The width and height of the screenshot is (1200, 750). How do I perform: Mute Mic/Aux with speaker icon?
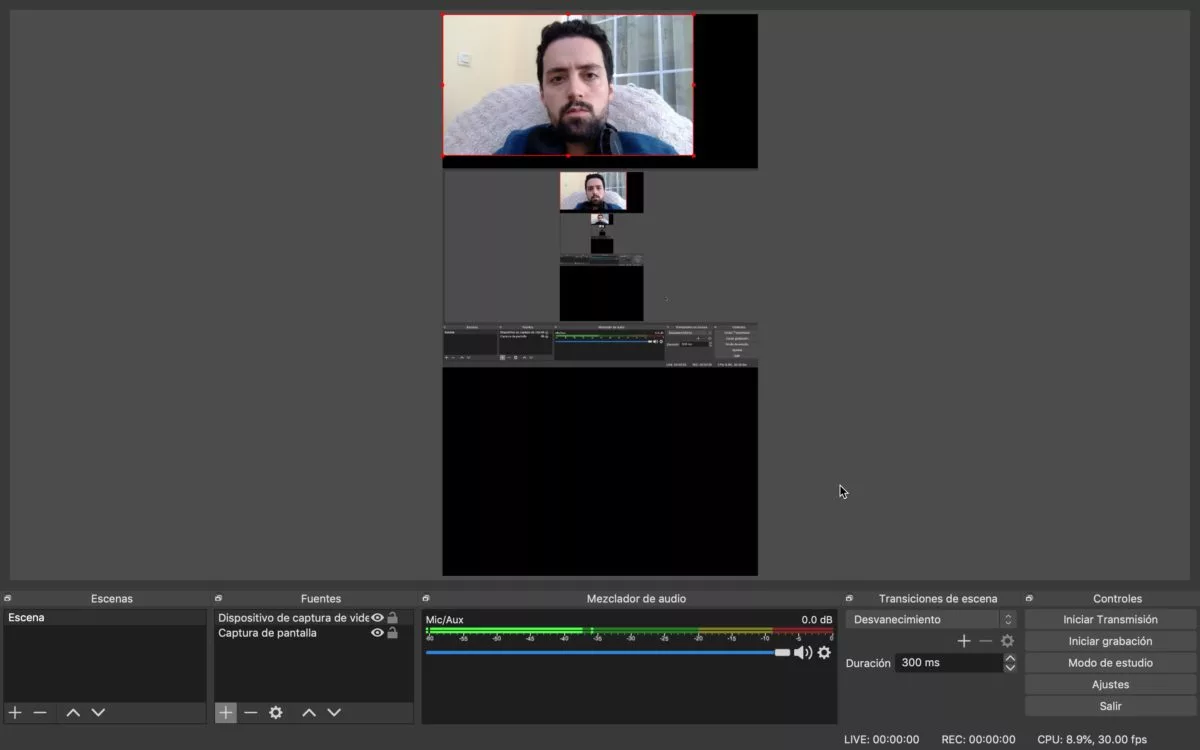(x=802, y=653)
